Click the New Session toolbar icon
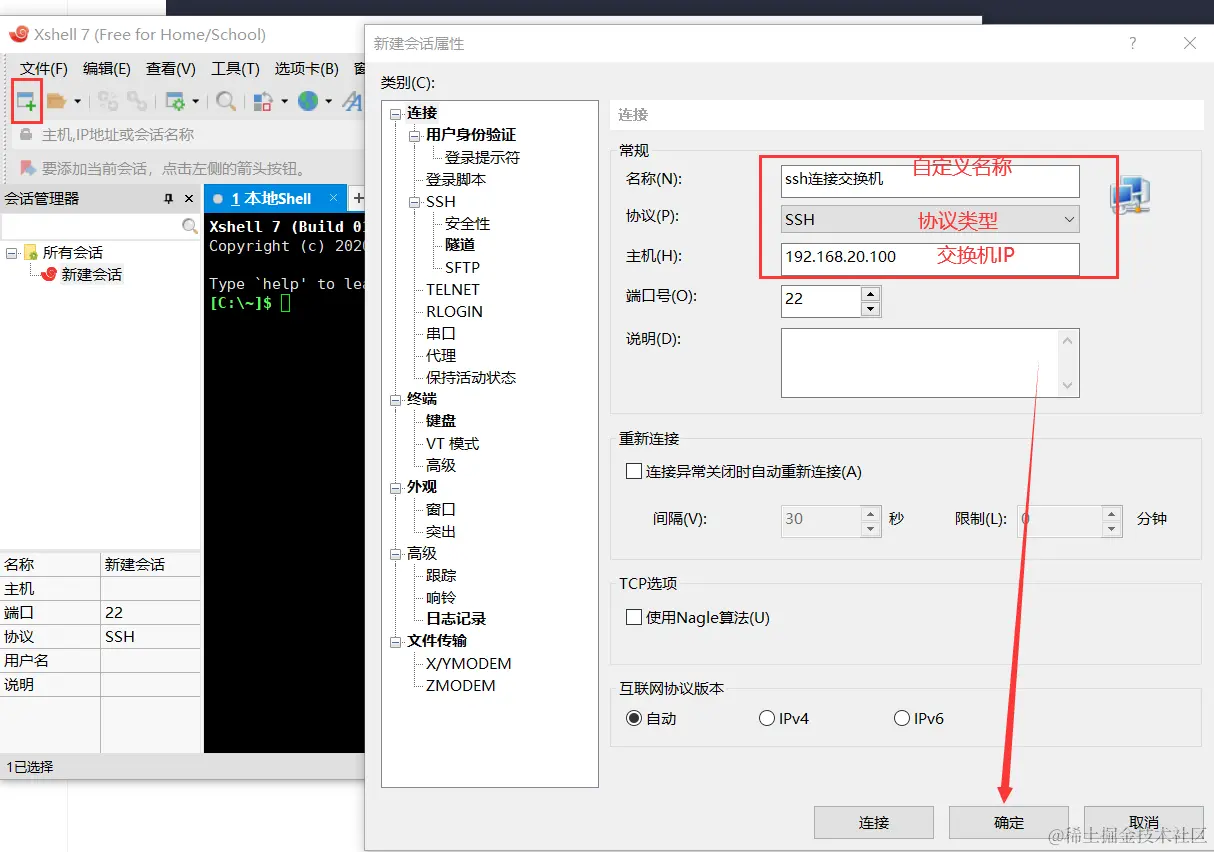The image size is (1214, 852). pyautogui.click(x=26, y=101)
